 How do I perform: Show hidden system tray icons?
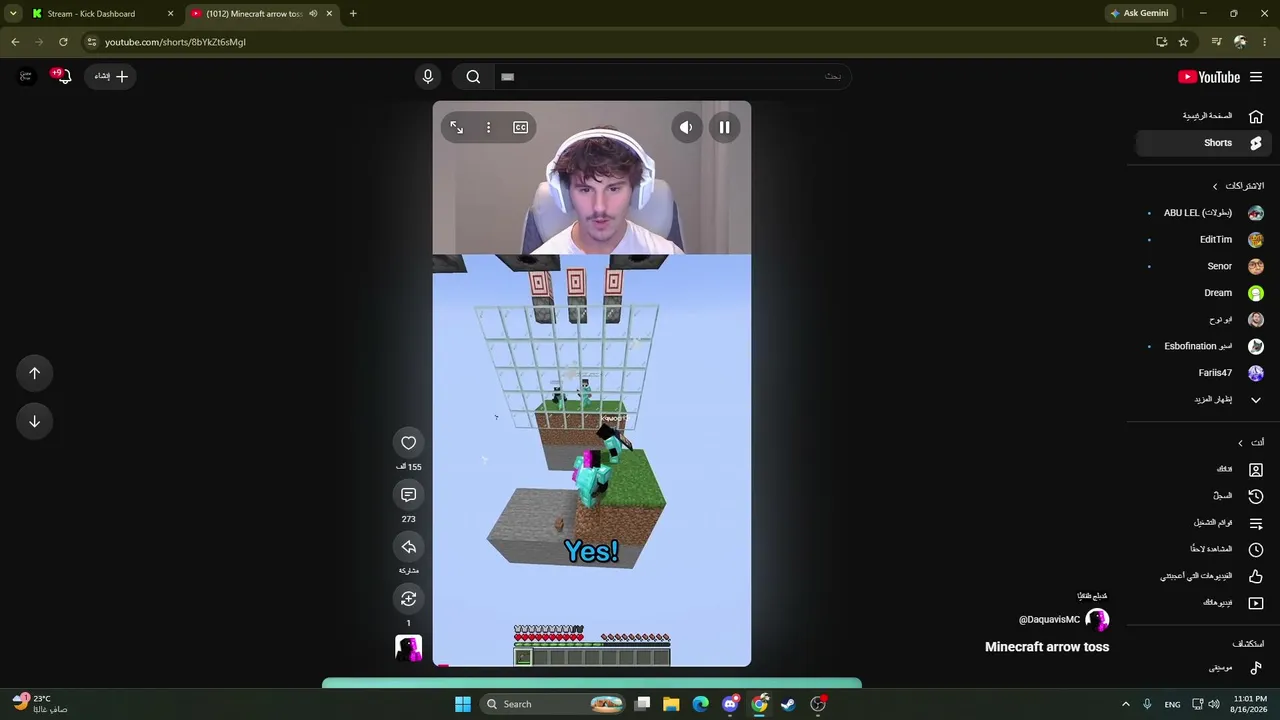pos(1125,704)
